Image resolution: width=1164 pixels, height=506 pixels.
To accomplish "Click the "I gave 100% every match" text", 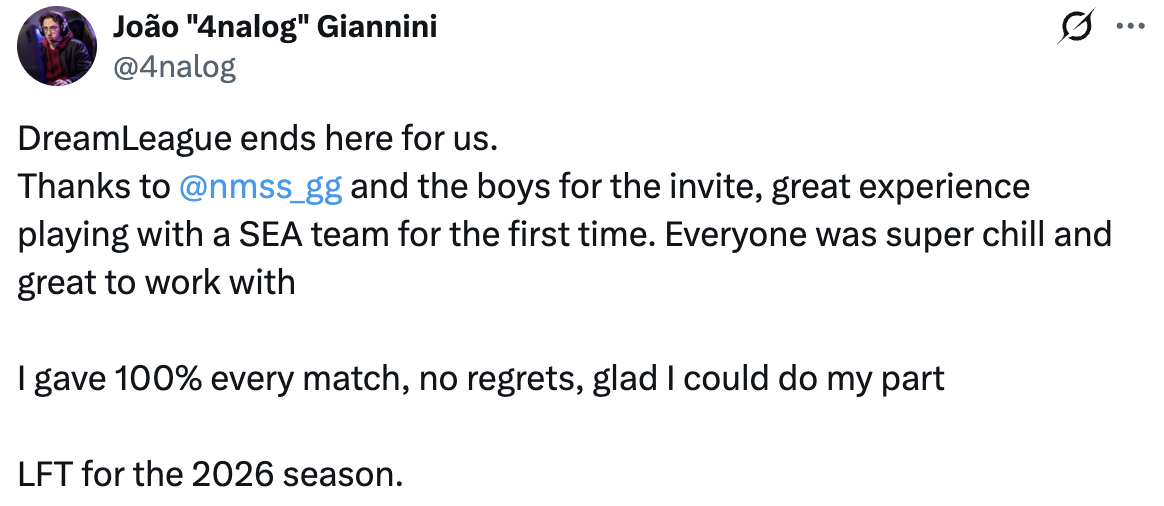I will [202, 378].
